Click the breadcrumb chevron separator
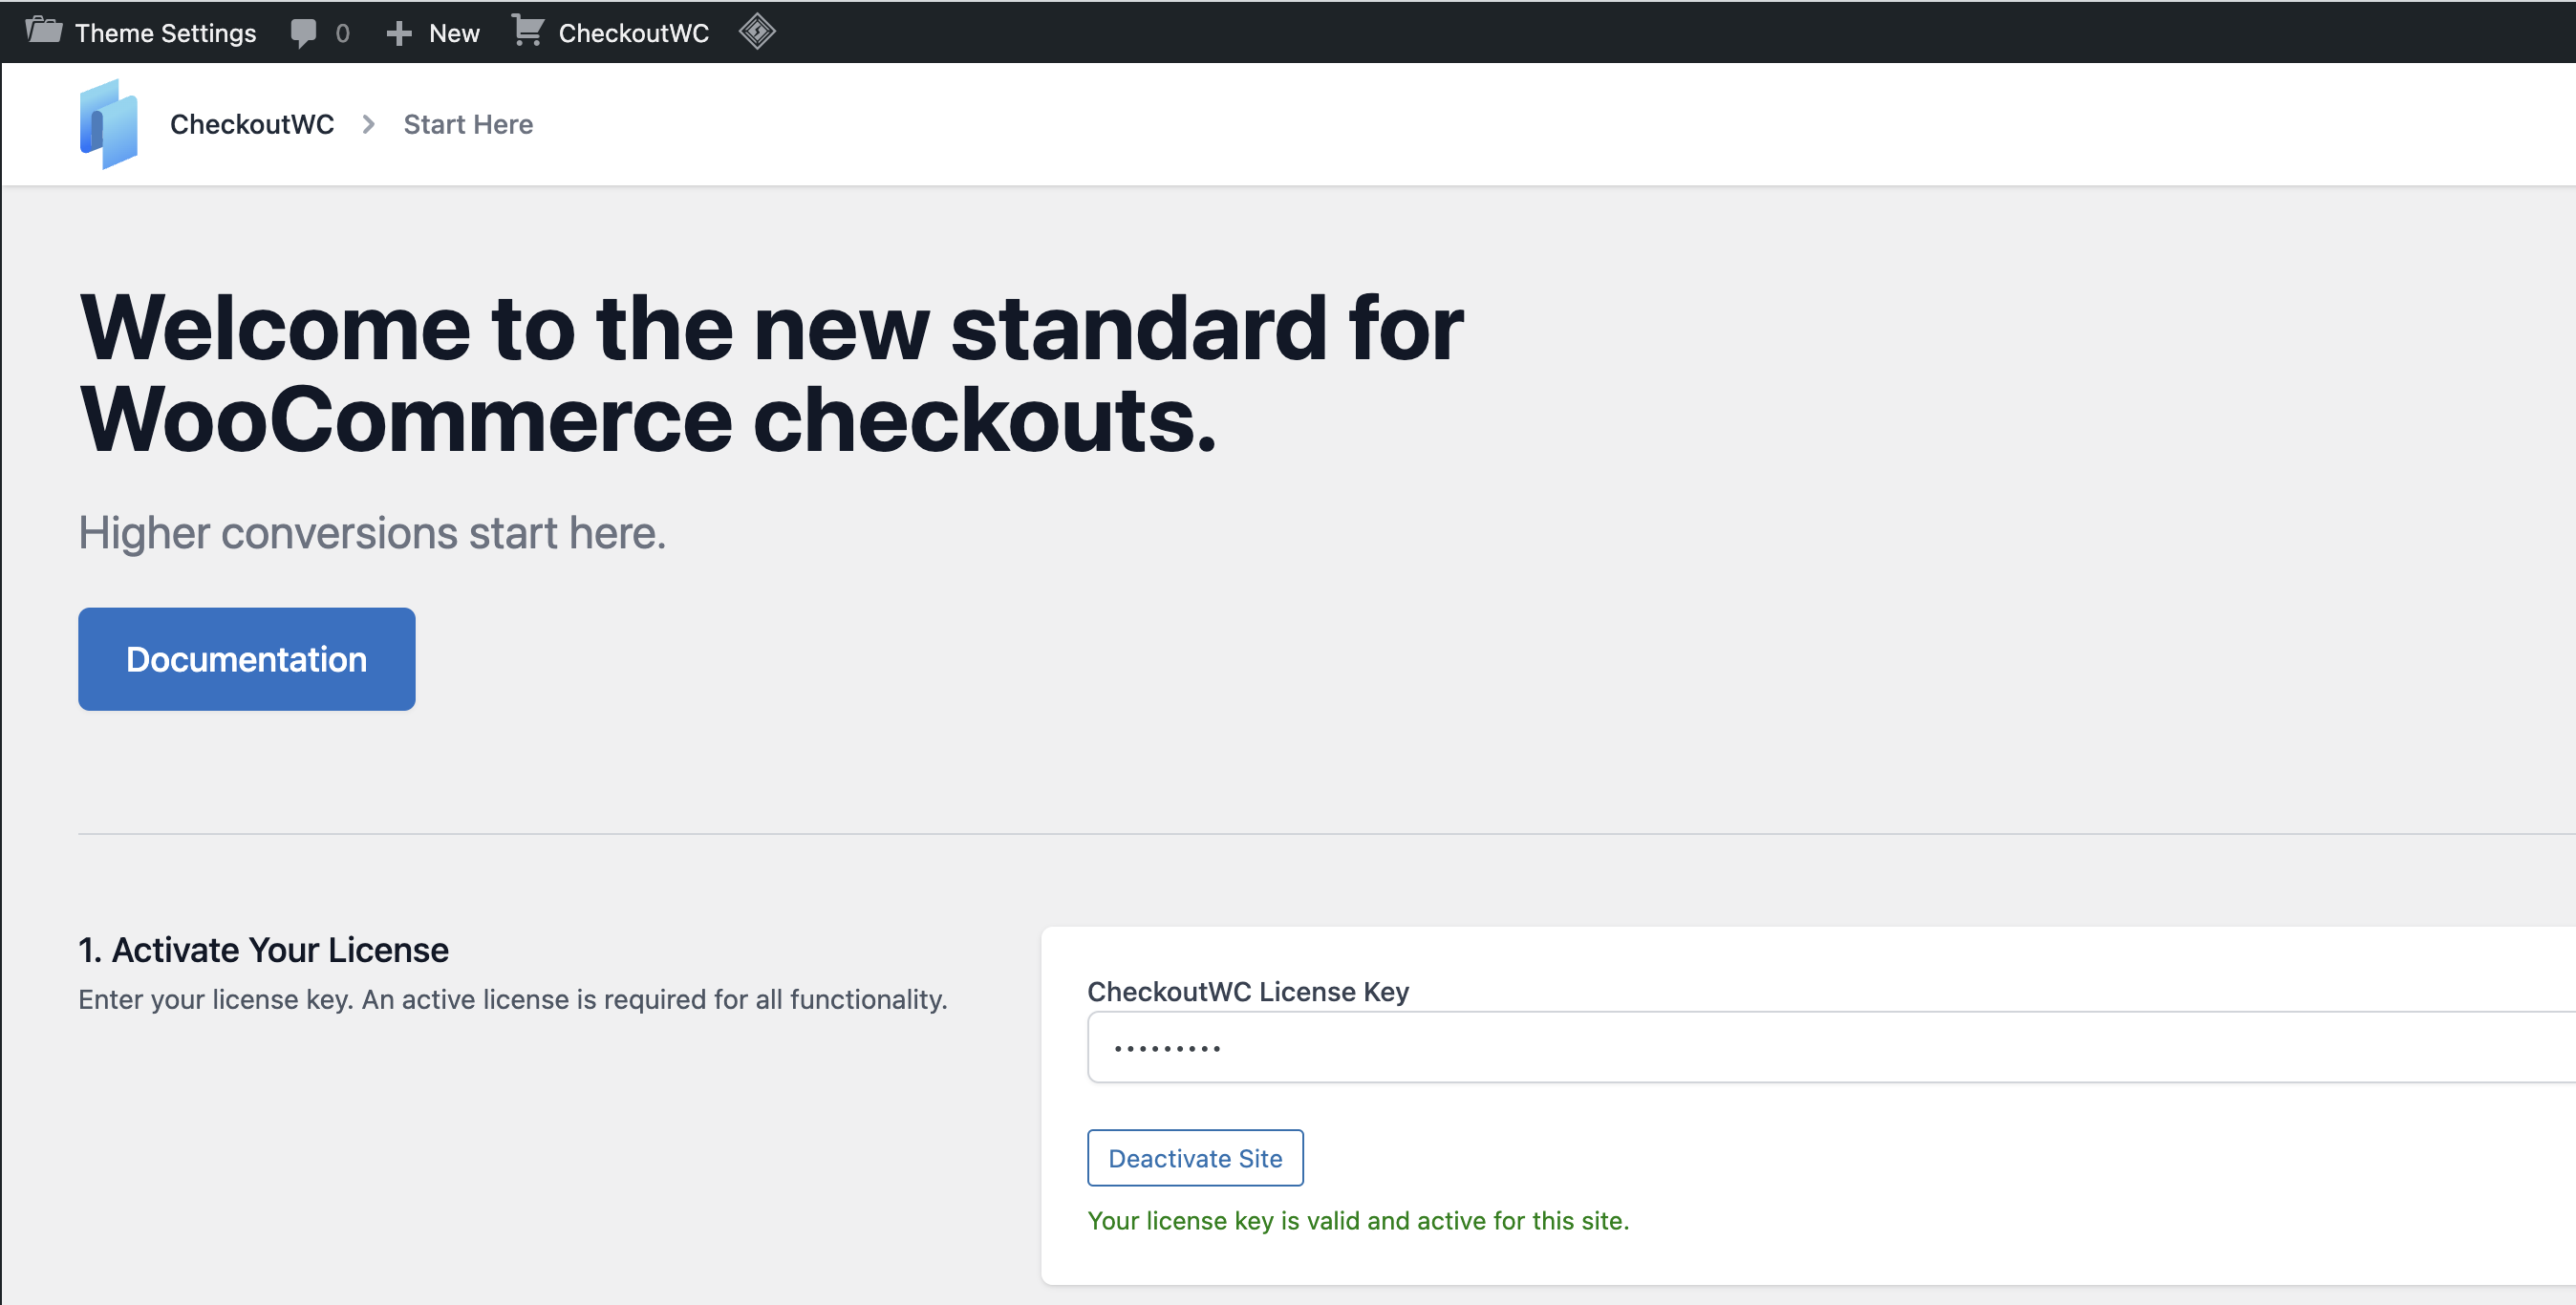Image resolution: width=2576 pixels, height=1305 pixels. coord(369,124)
